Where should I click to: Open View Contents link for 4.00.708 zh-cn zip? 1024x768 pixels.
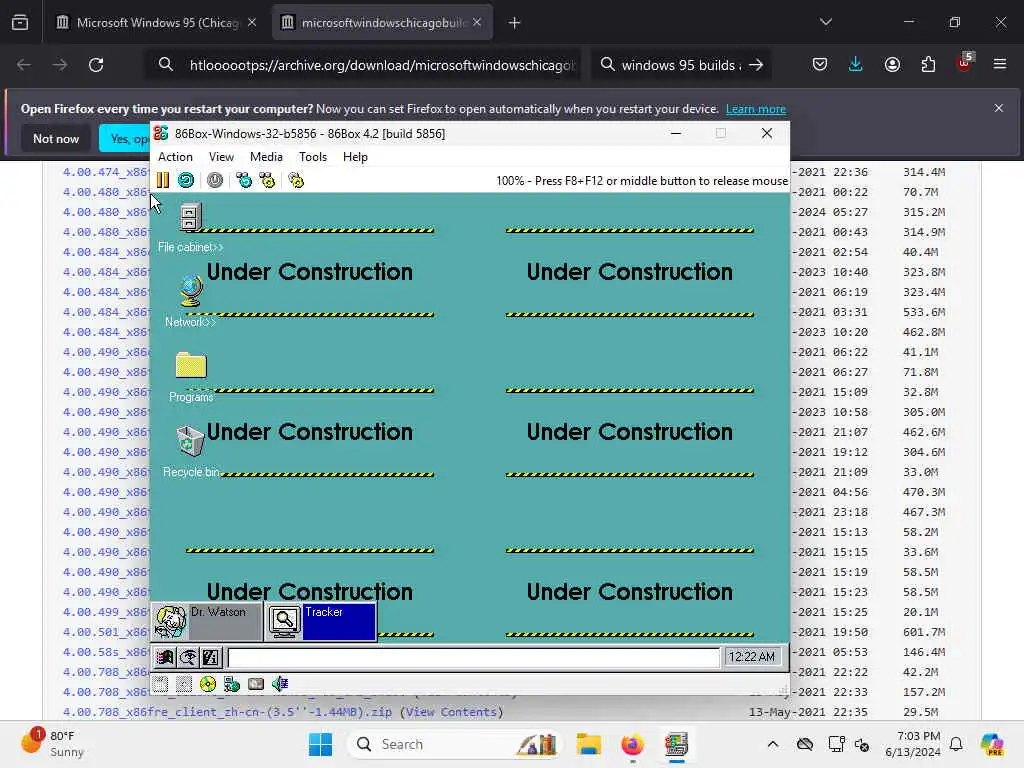tap(451, 712)
